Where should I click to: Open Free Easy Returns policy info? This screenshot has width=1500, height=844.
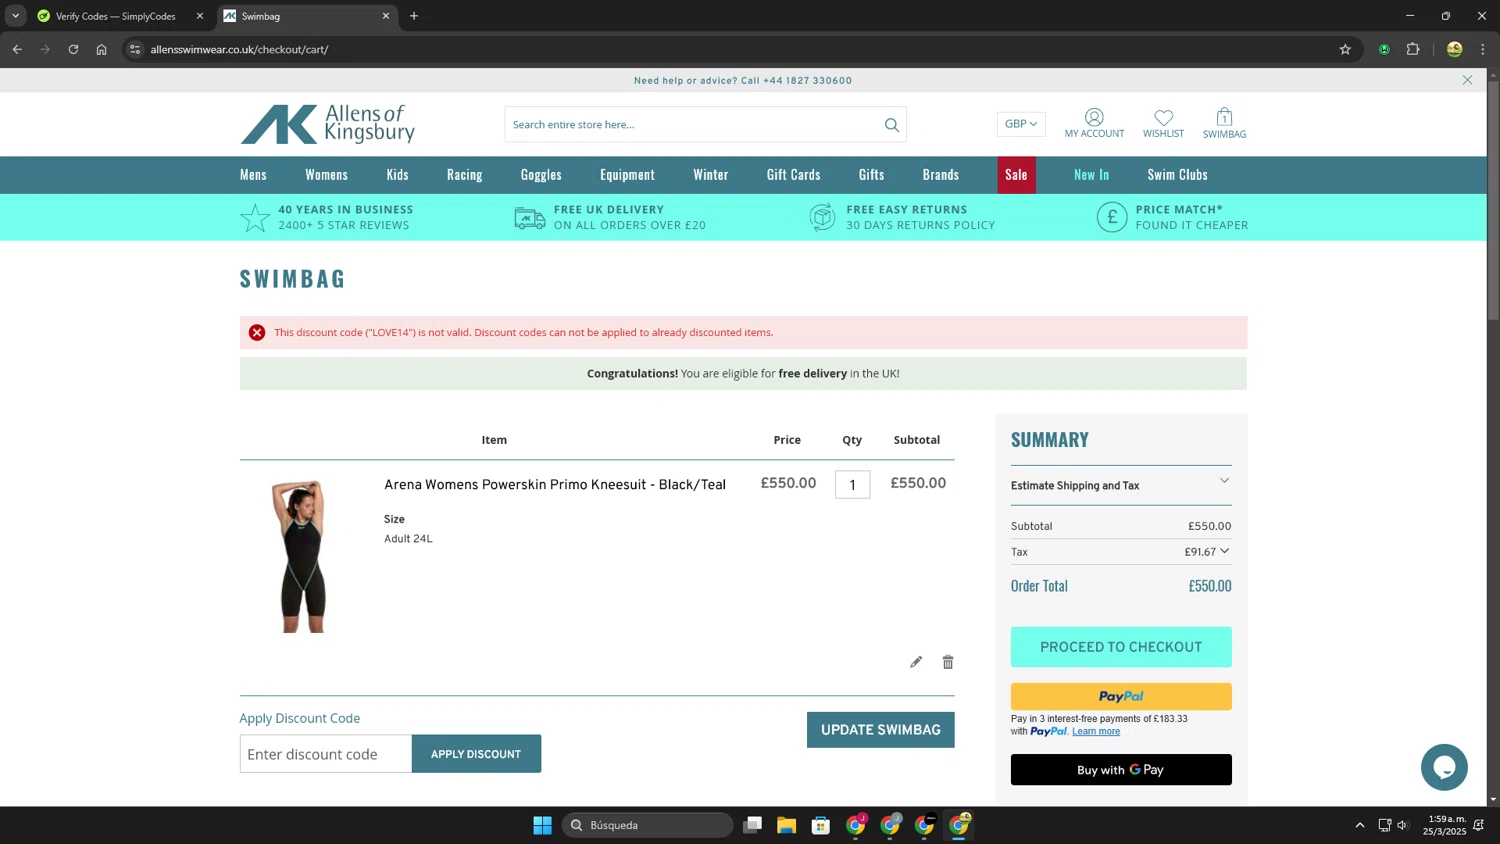click(902, 217)
